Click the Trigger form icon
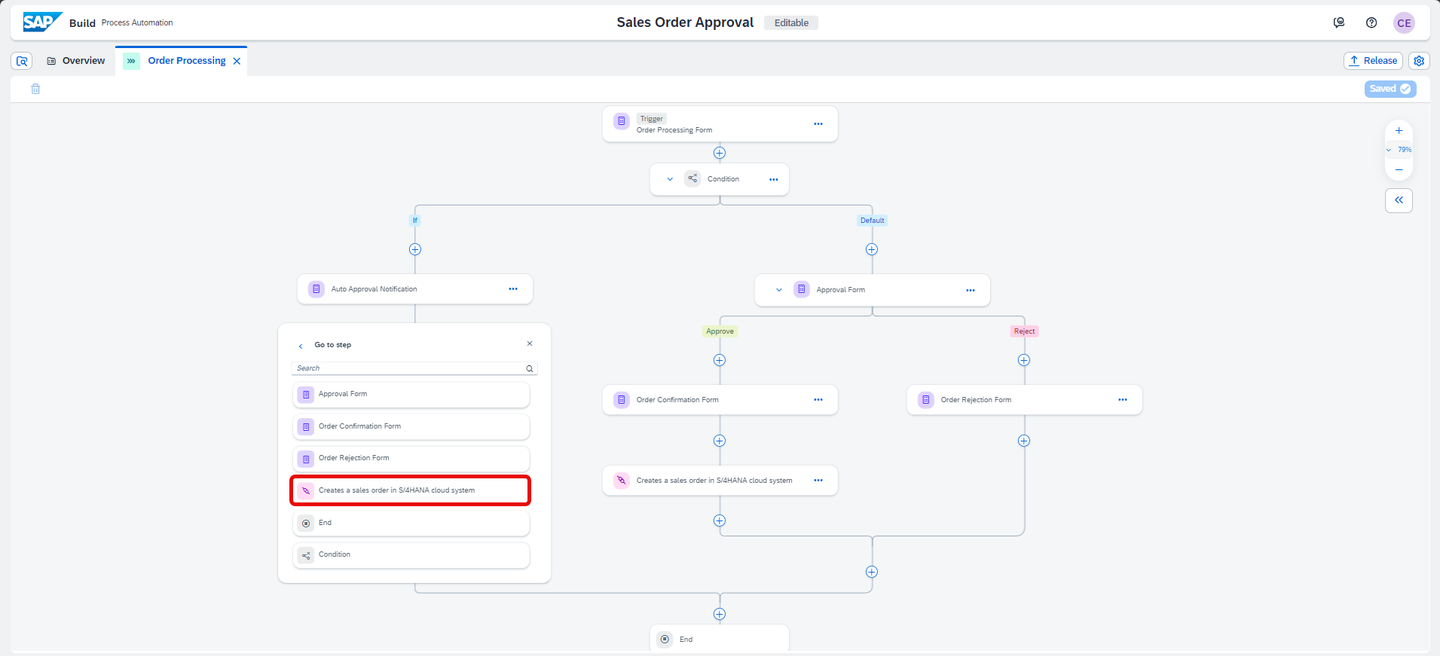 click(621, 121)
